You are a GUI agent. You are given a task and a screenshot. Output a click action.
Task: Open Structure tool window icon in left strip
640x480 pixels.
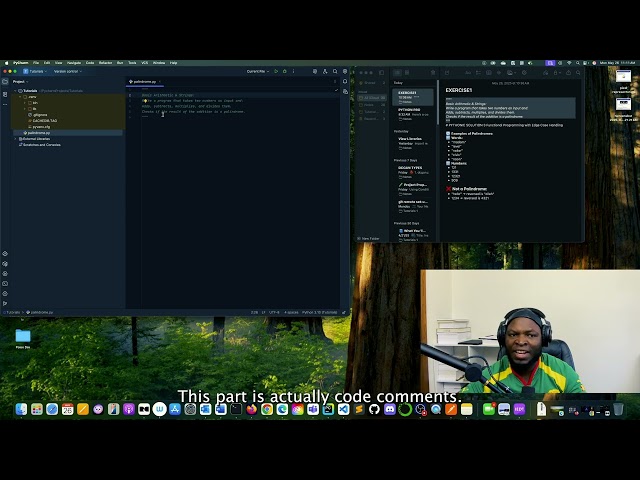[x=5, y=94]
